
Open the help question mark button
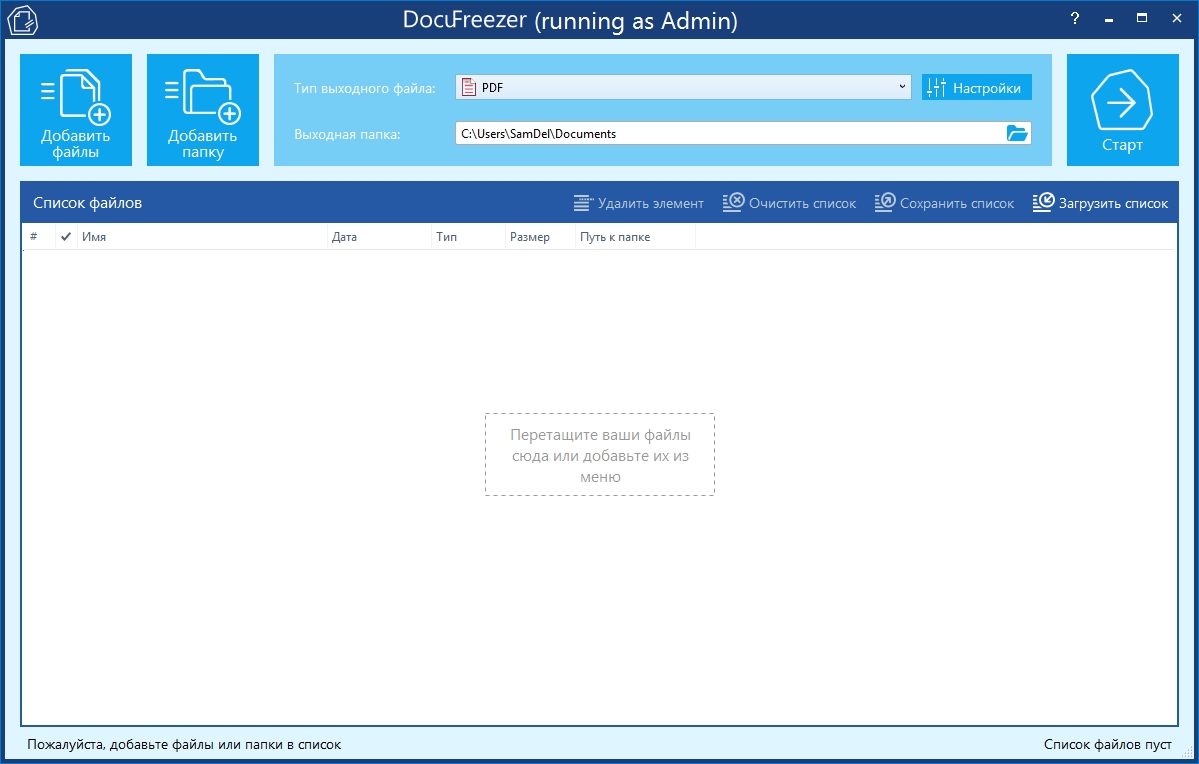point(1075,19)
